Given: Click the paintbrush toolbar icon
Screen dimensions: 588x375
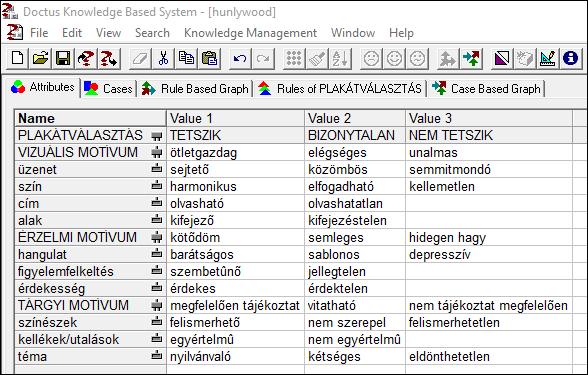Looking at the screenshot, I should pos(317,58).
